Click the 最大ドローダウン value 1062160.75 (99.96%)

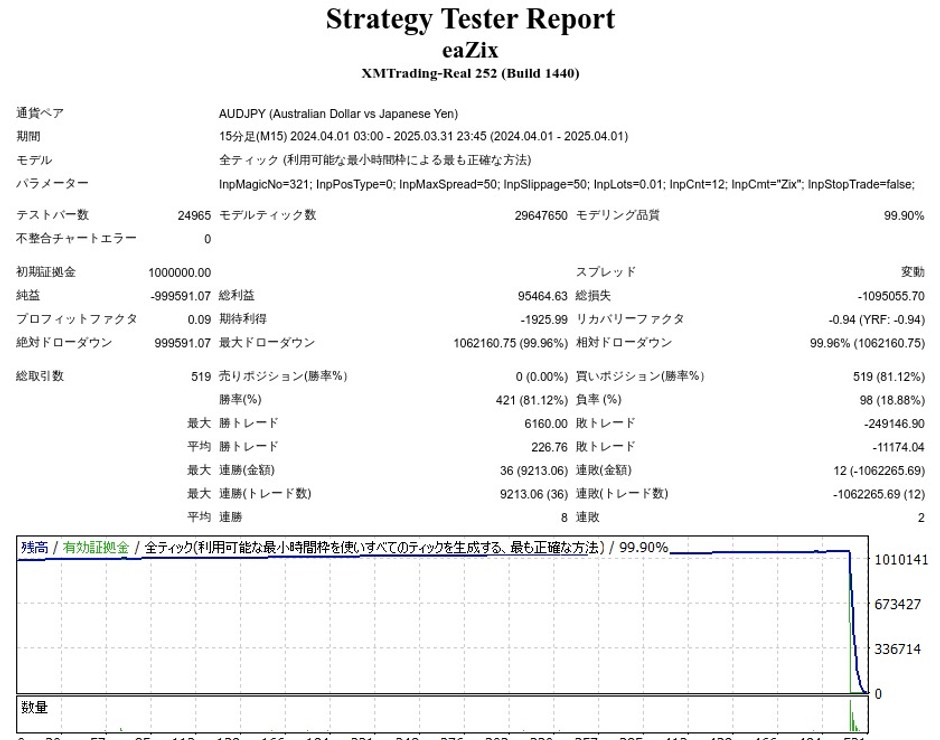510,343
